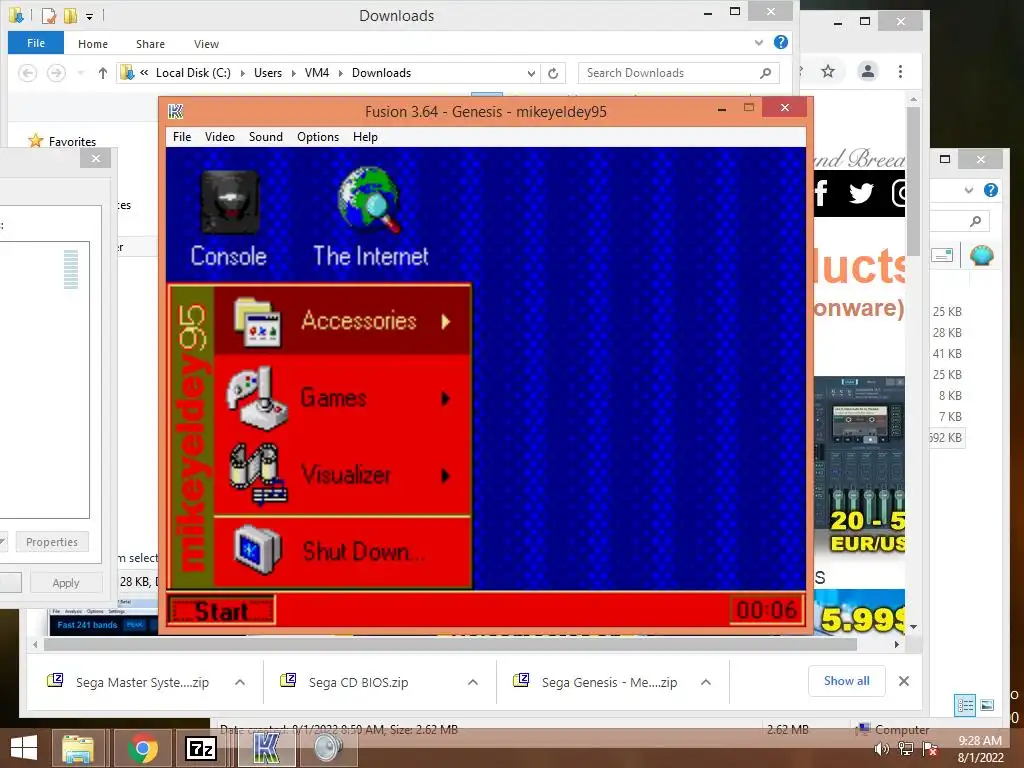Click Show all downloads button
The image size is (1024, 768).
click(846, 680)
